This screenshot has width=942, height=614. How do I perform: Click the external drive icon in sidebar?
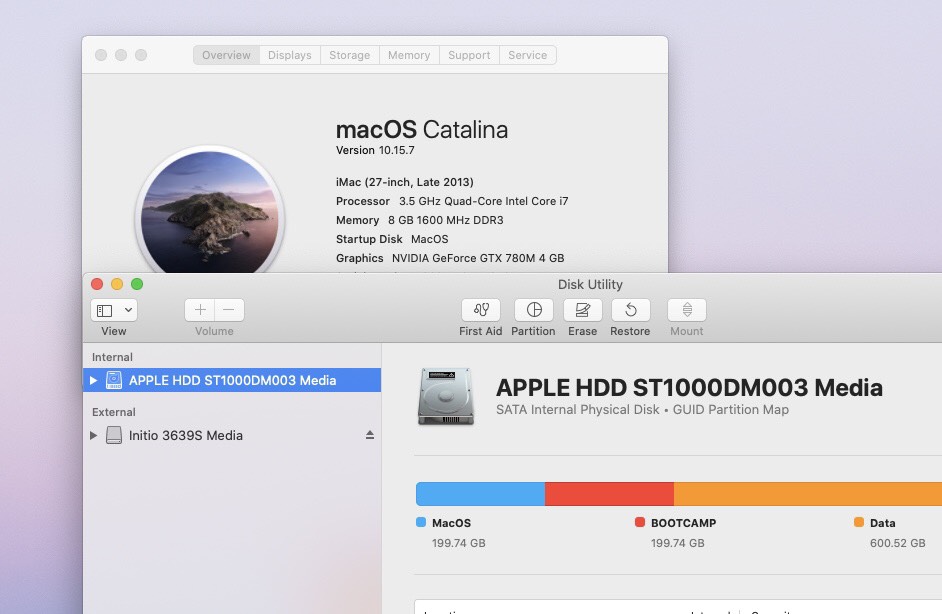(x=114, y=435)
